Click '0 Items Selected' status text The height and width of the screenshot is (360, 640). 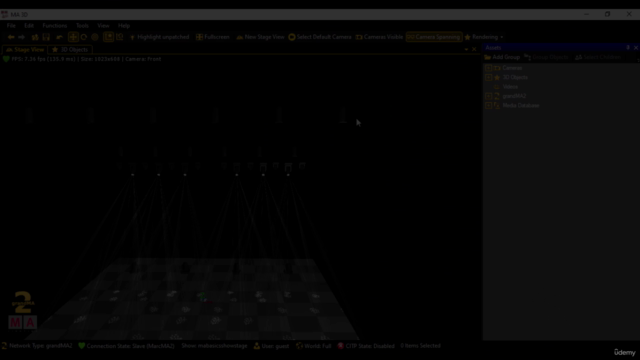(420, 346)
